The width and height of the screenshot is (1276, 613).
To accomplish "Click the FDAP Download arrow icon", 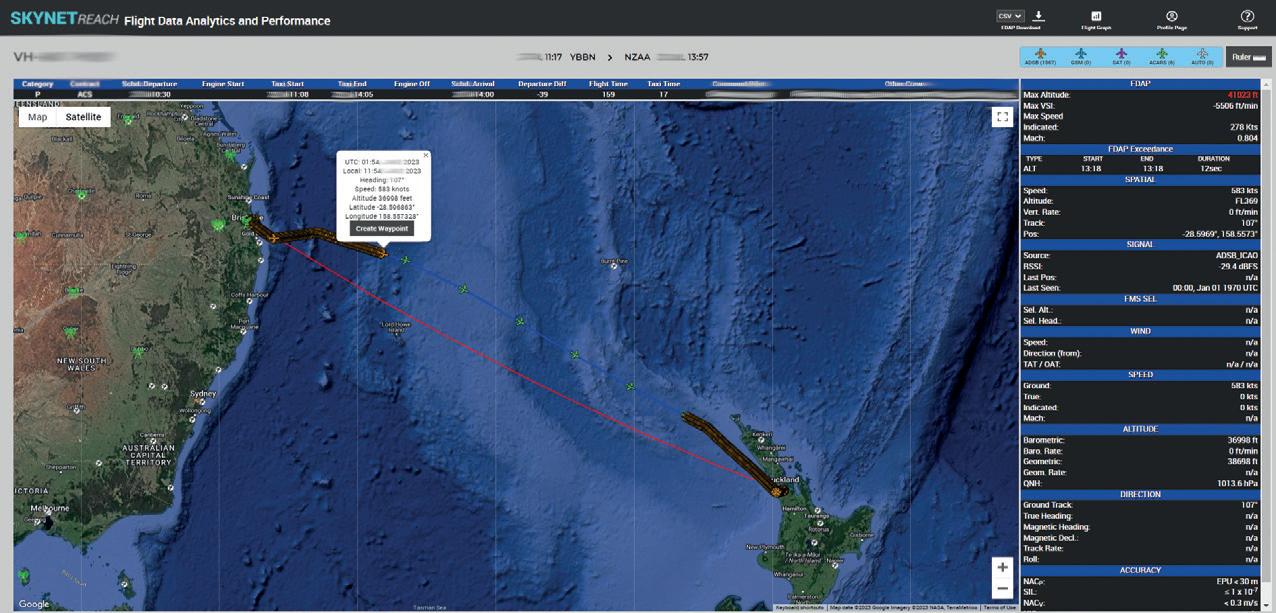I will pyautogui.click(x=1039, y=16).
